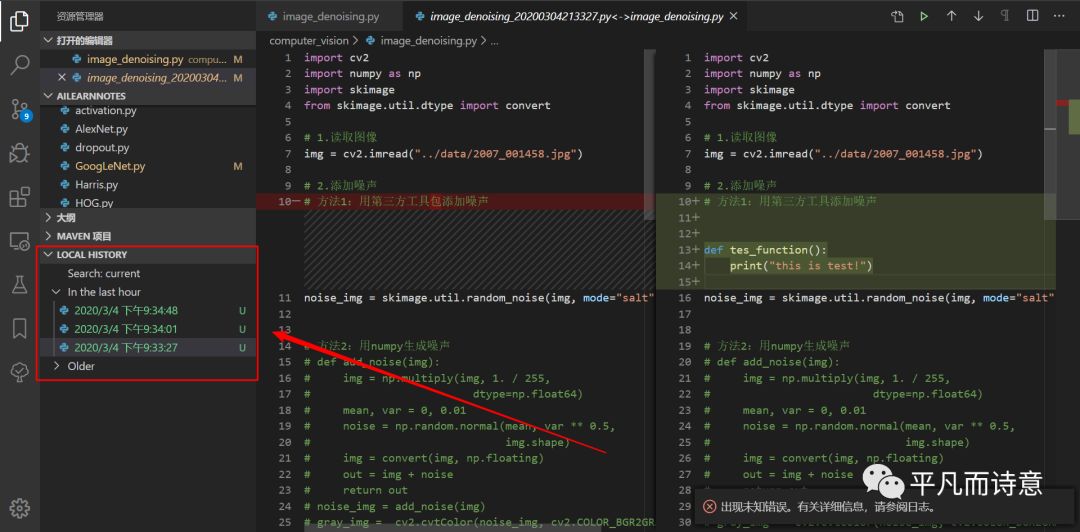Viewport: 1080px width, 532px height.
Task: Click the 资源管理器 sidebar title
Action: point(81,17)
